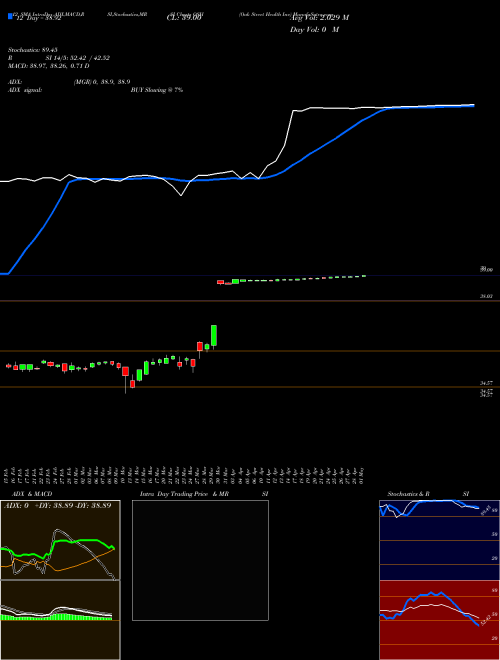Click 'ADX: 0 +DY: 38.89 -DY: 38.89' header
The image size is (500, 660).
click(58, 506)
